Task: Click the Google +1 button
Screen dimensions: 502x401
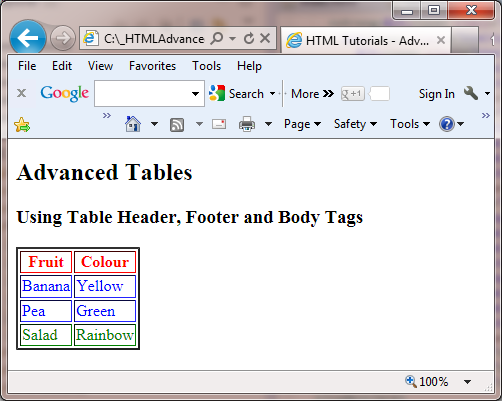Action: click(x=352, y=94)
